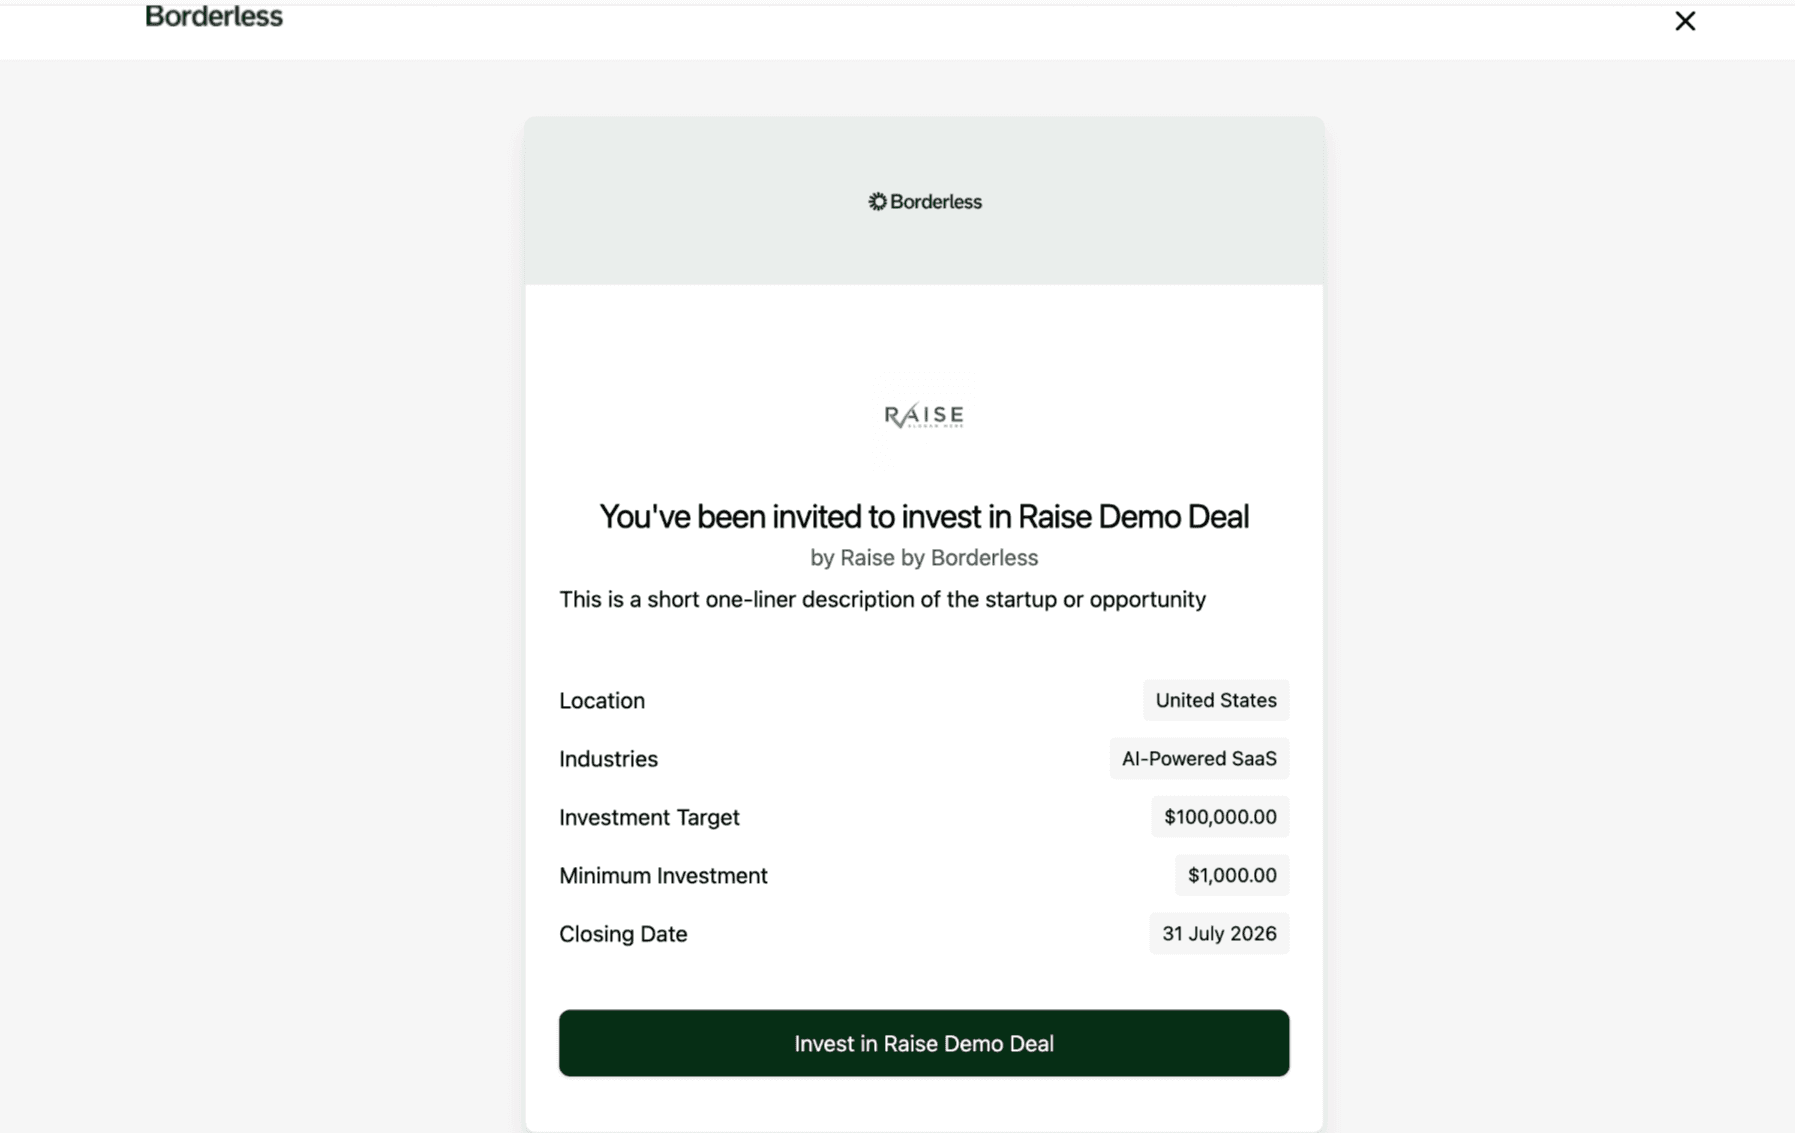
Task: Click 'by Raise by Borderless' subtitle
Action: [924, 558]
